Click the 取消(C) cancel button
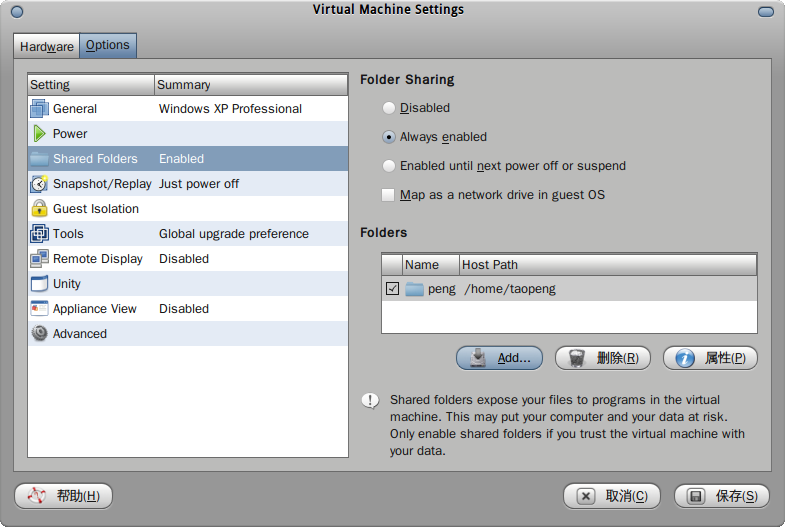785x527 pixels. point(612,496)
